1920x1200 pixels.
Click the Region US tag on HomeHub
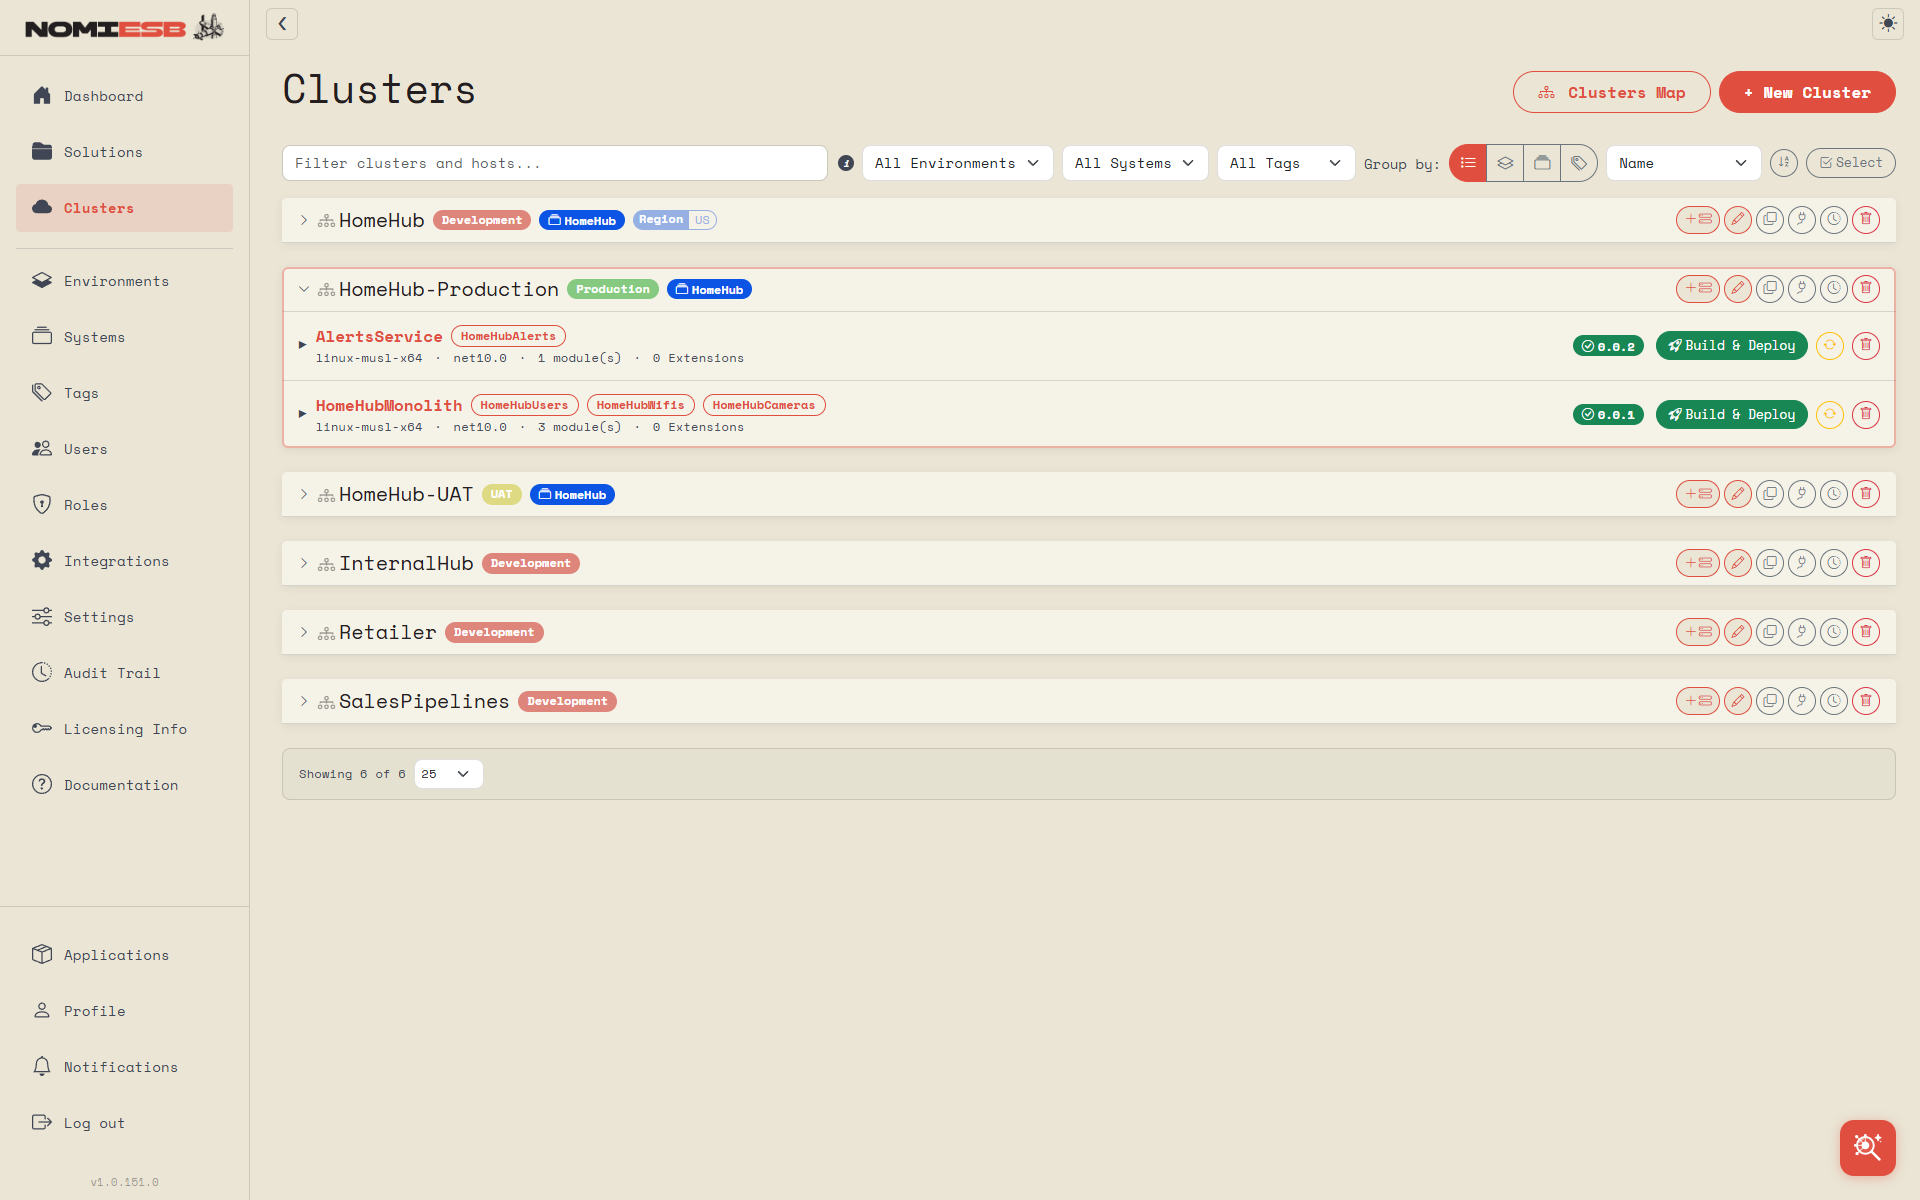(x=675, y=220)
